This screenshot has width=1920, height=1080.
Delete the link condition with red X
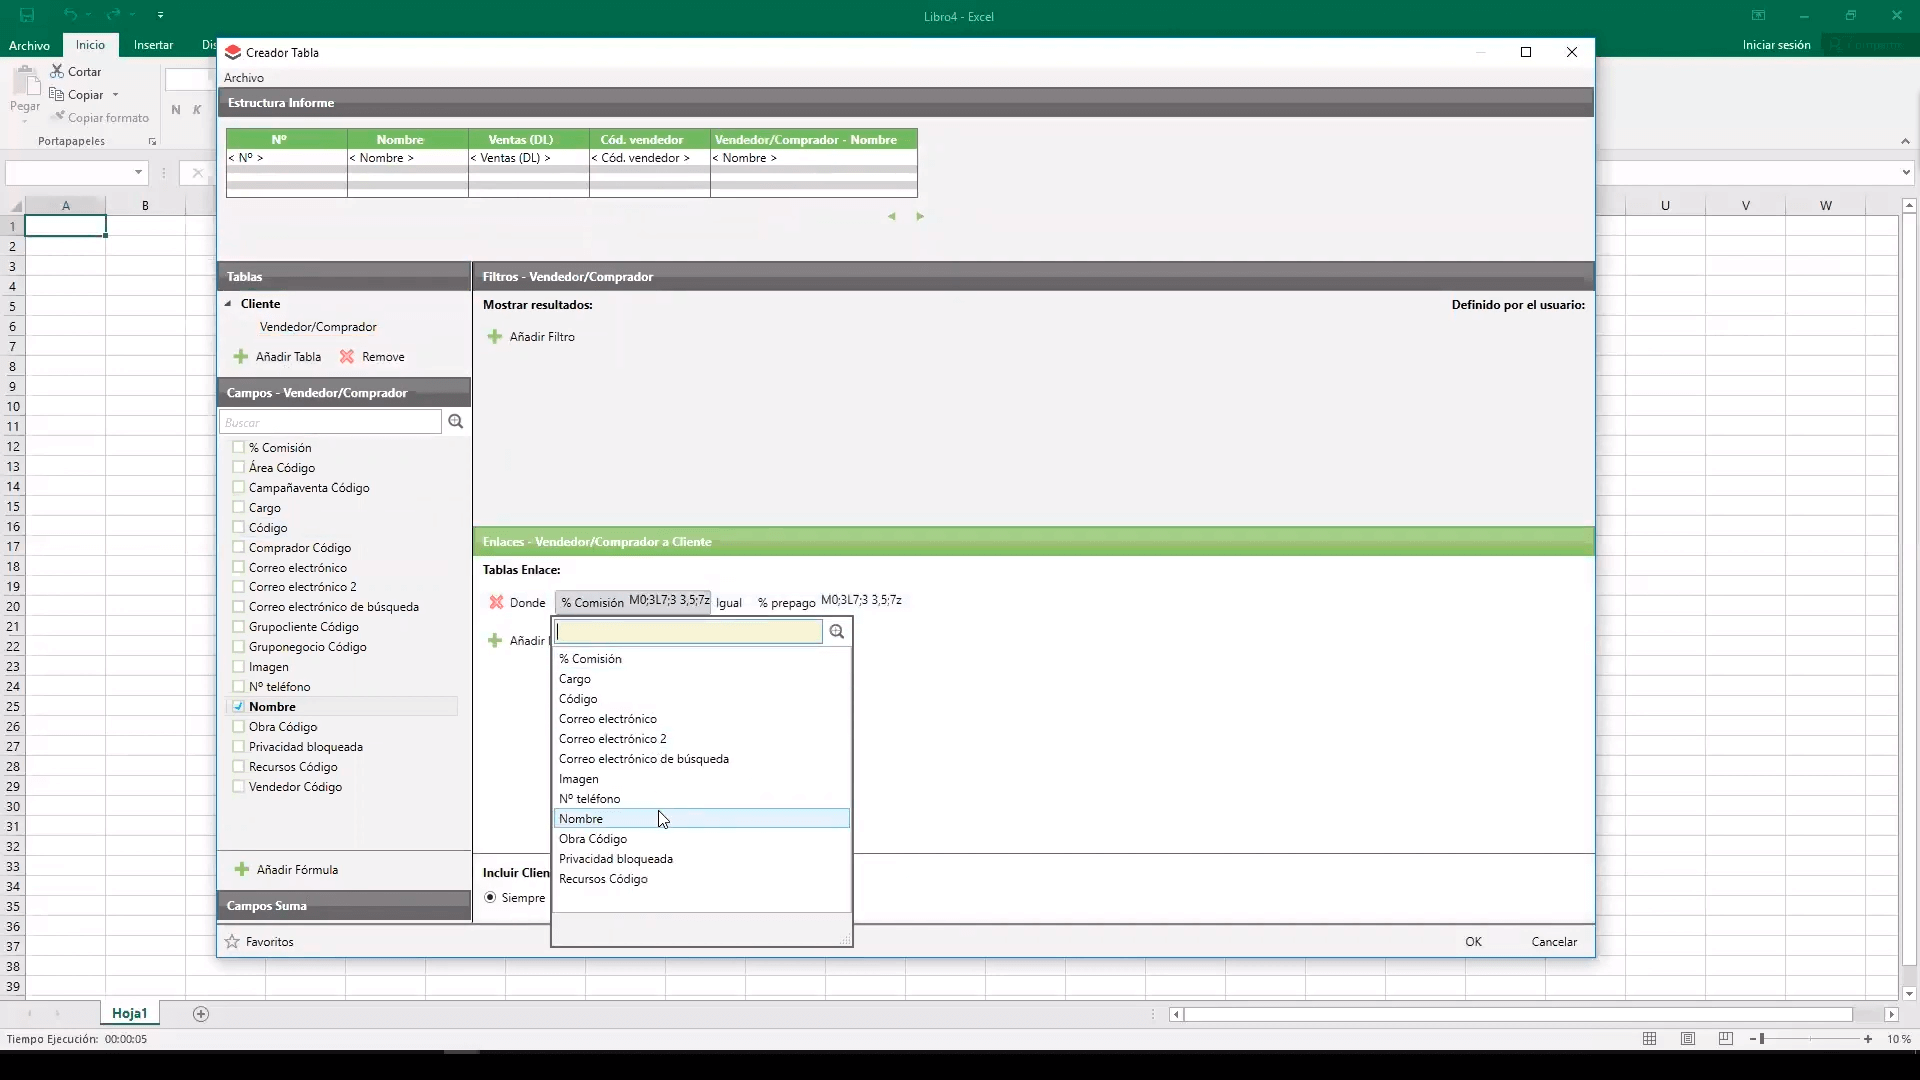pyautogui.click(x=496, y=603)
